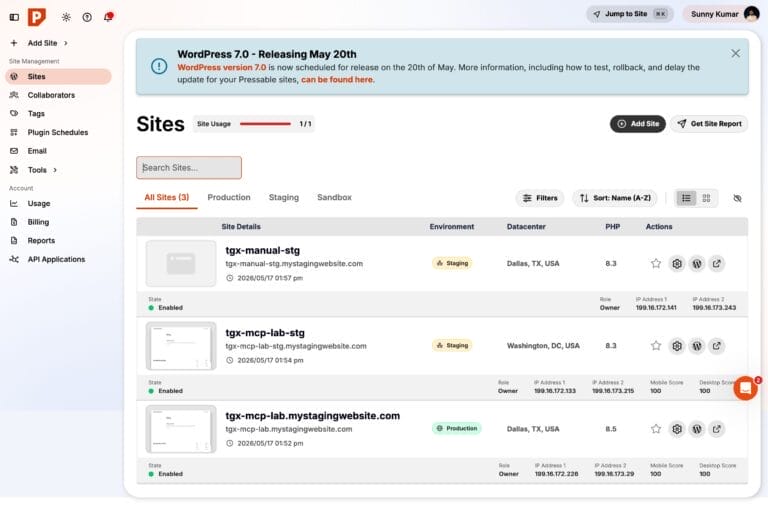Open tgx-mcp-lab-stg site name

(x=265, y=333)
